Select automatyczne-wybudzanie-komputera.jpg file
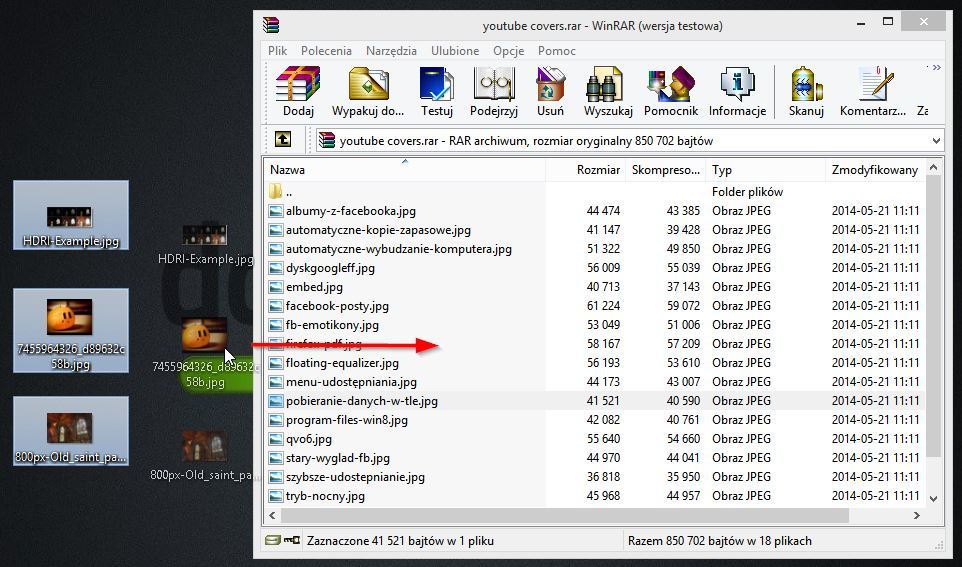This screenshot has height=567, width=962. point(398,249)
